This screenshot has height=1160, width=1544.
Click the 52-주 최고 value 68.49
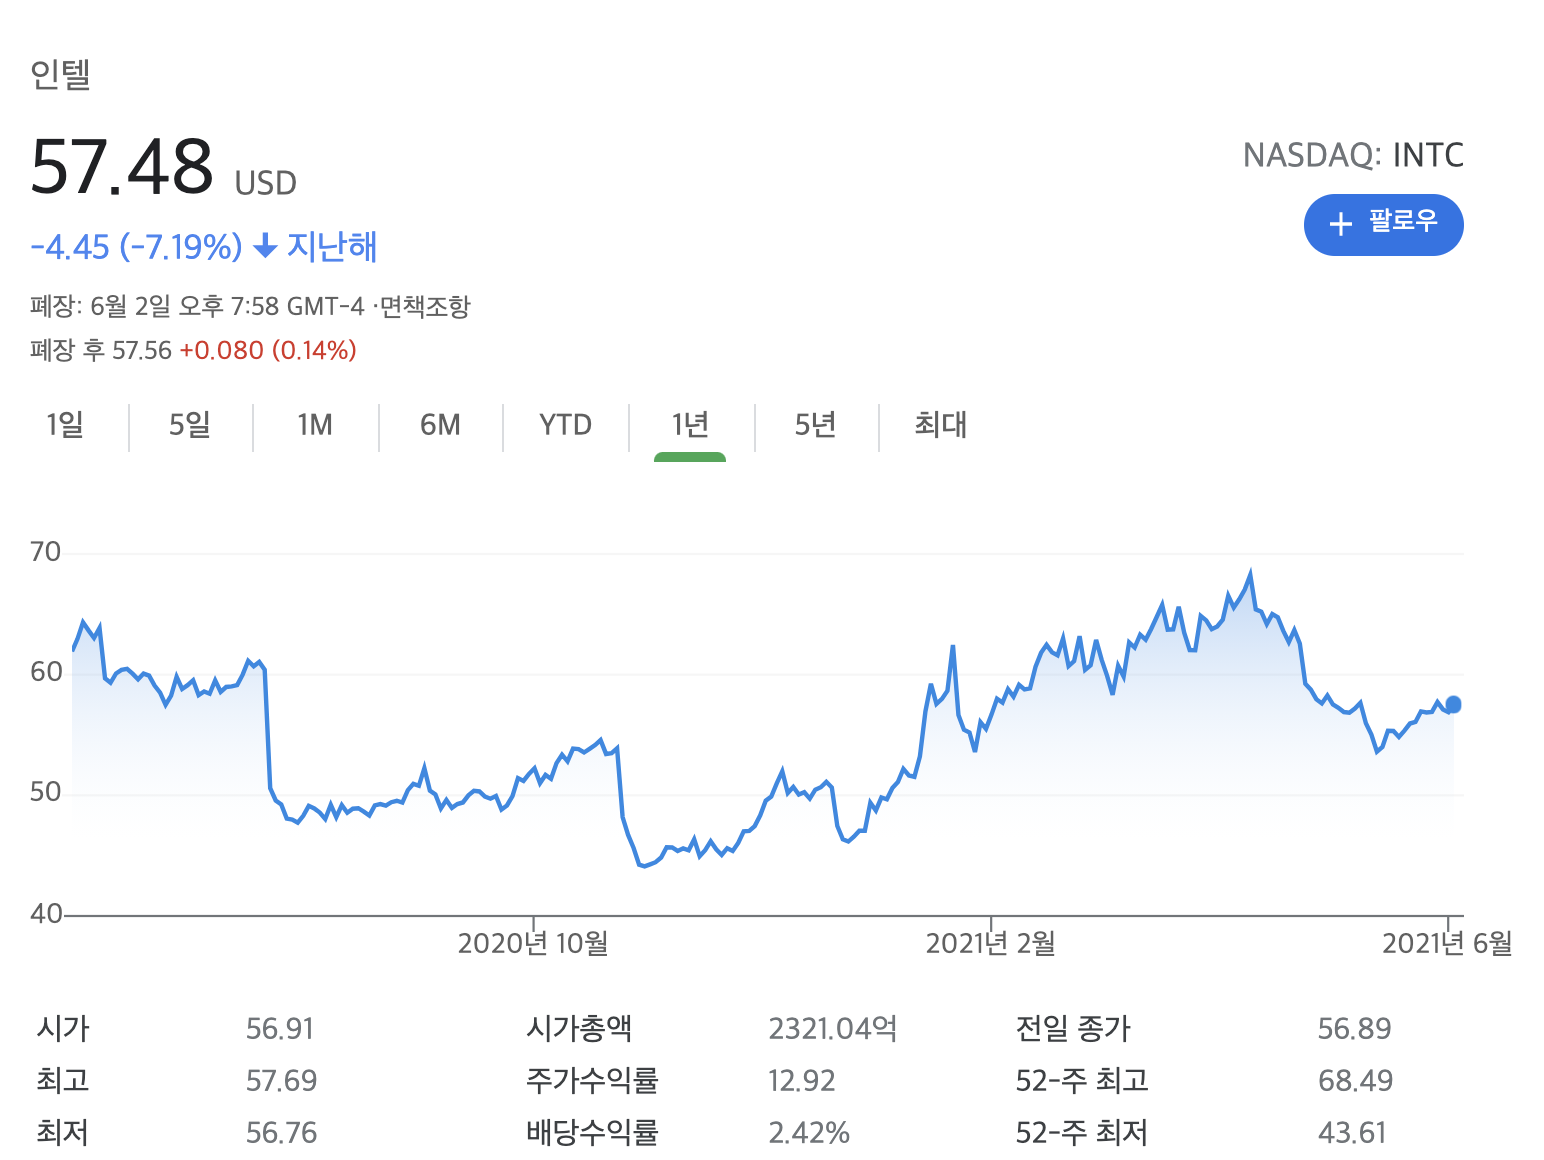[1355, 1081]
